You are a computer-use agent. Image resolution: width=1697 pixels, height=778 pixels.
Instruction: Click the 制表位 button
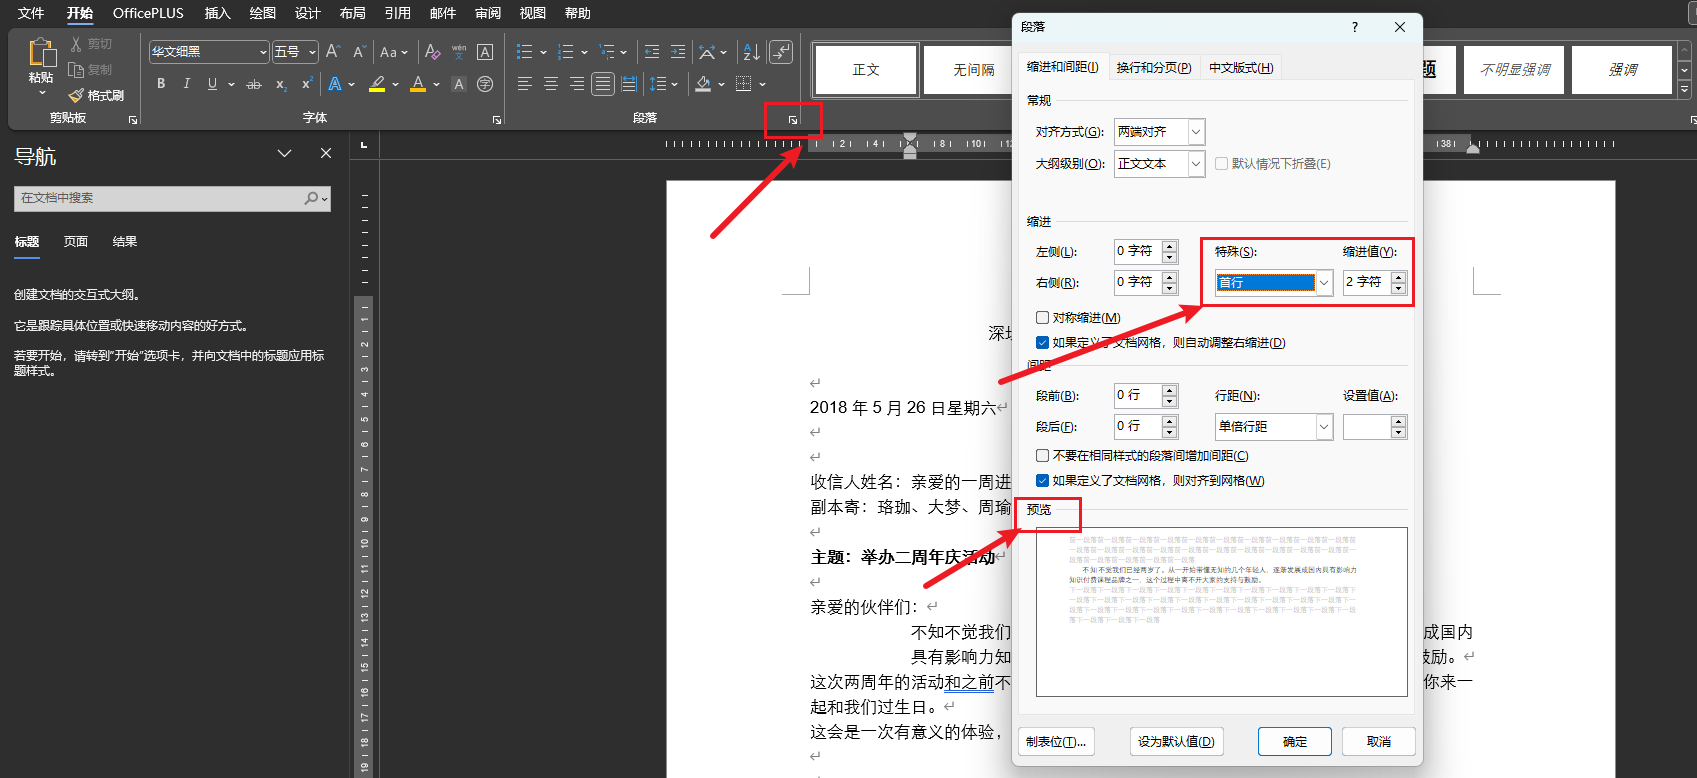pyautogui.click(x=1056, y=741)
